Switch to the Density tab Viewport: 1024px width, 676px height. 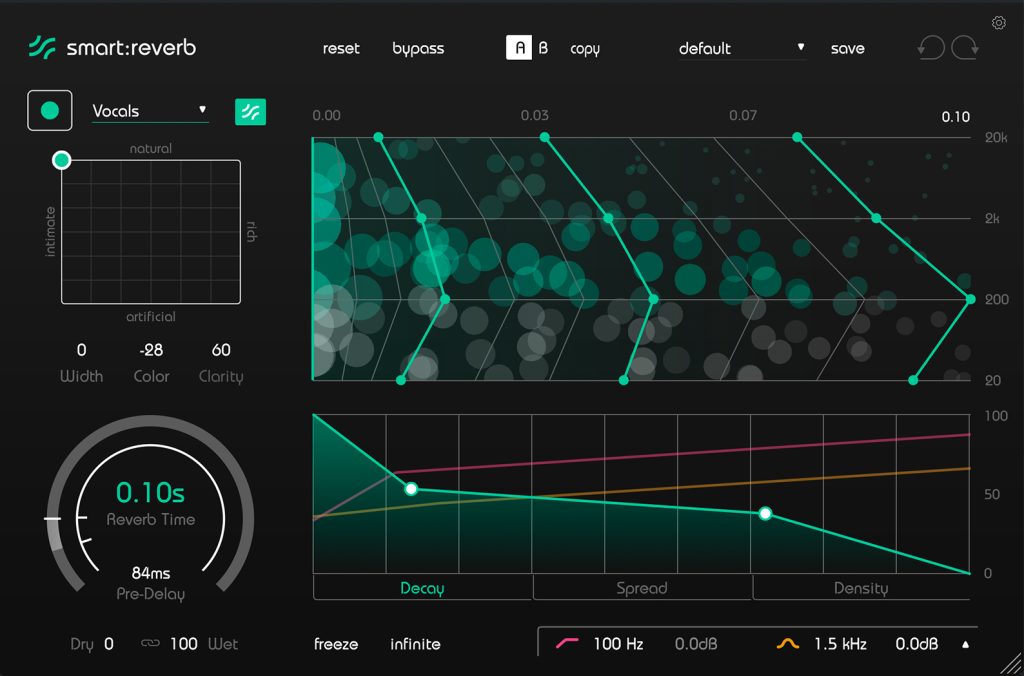[x=861, y=588]
